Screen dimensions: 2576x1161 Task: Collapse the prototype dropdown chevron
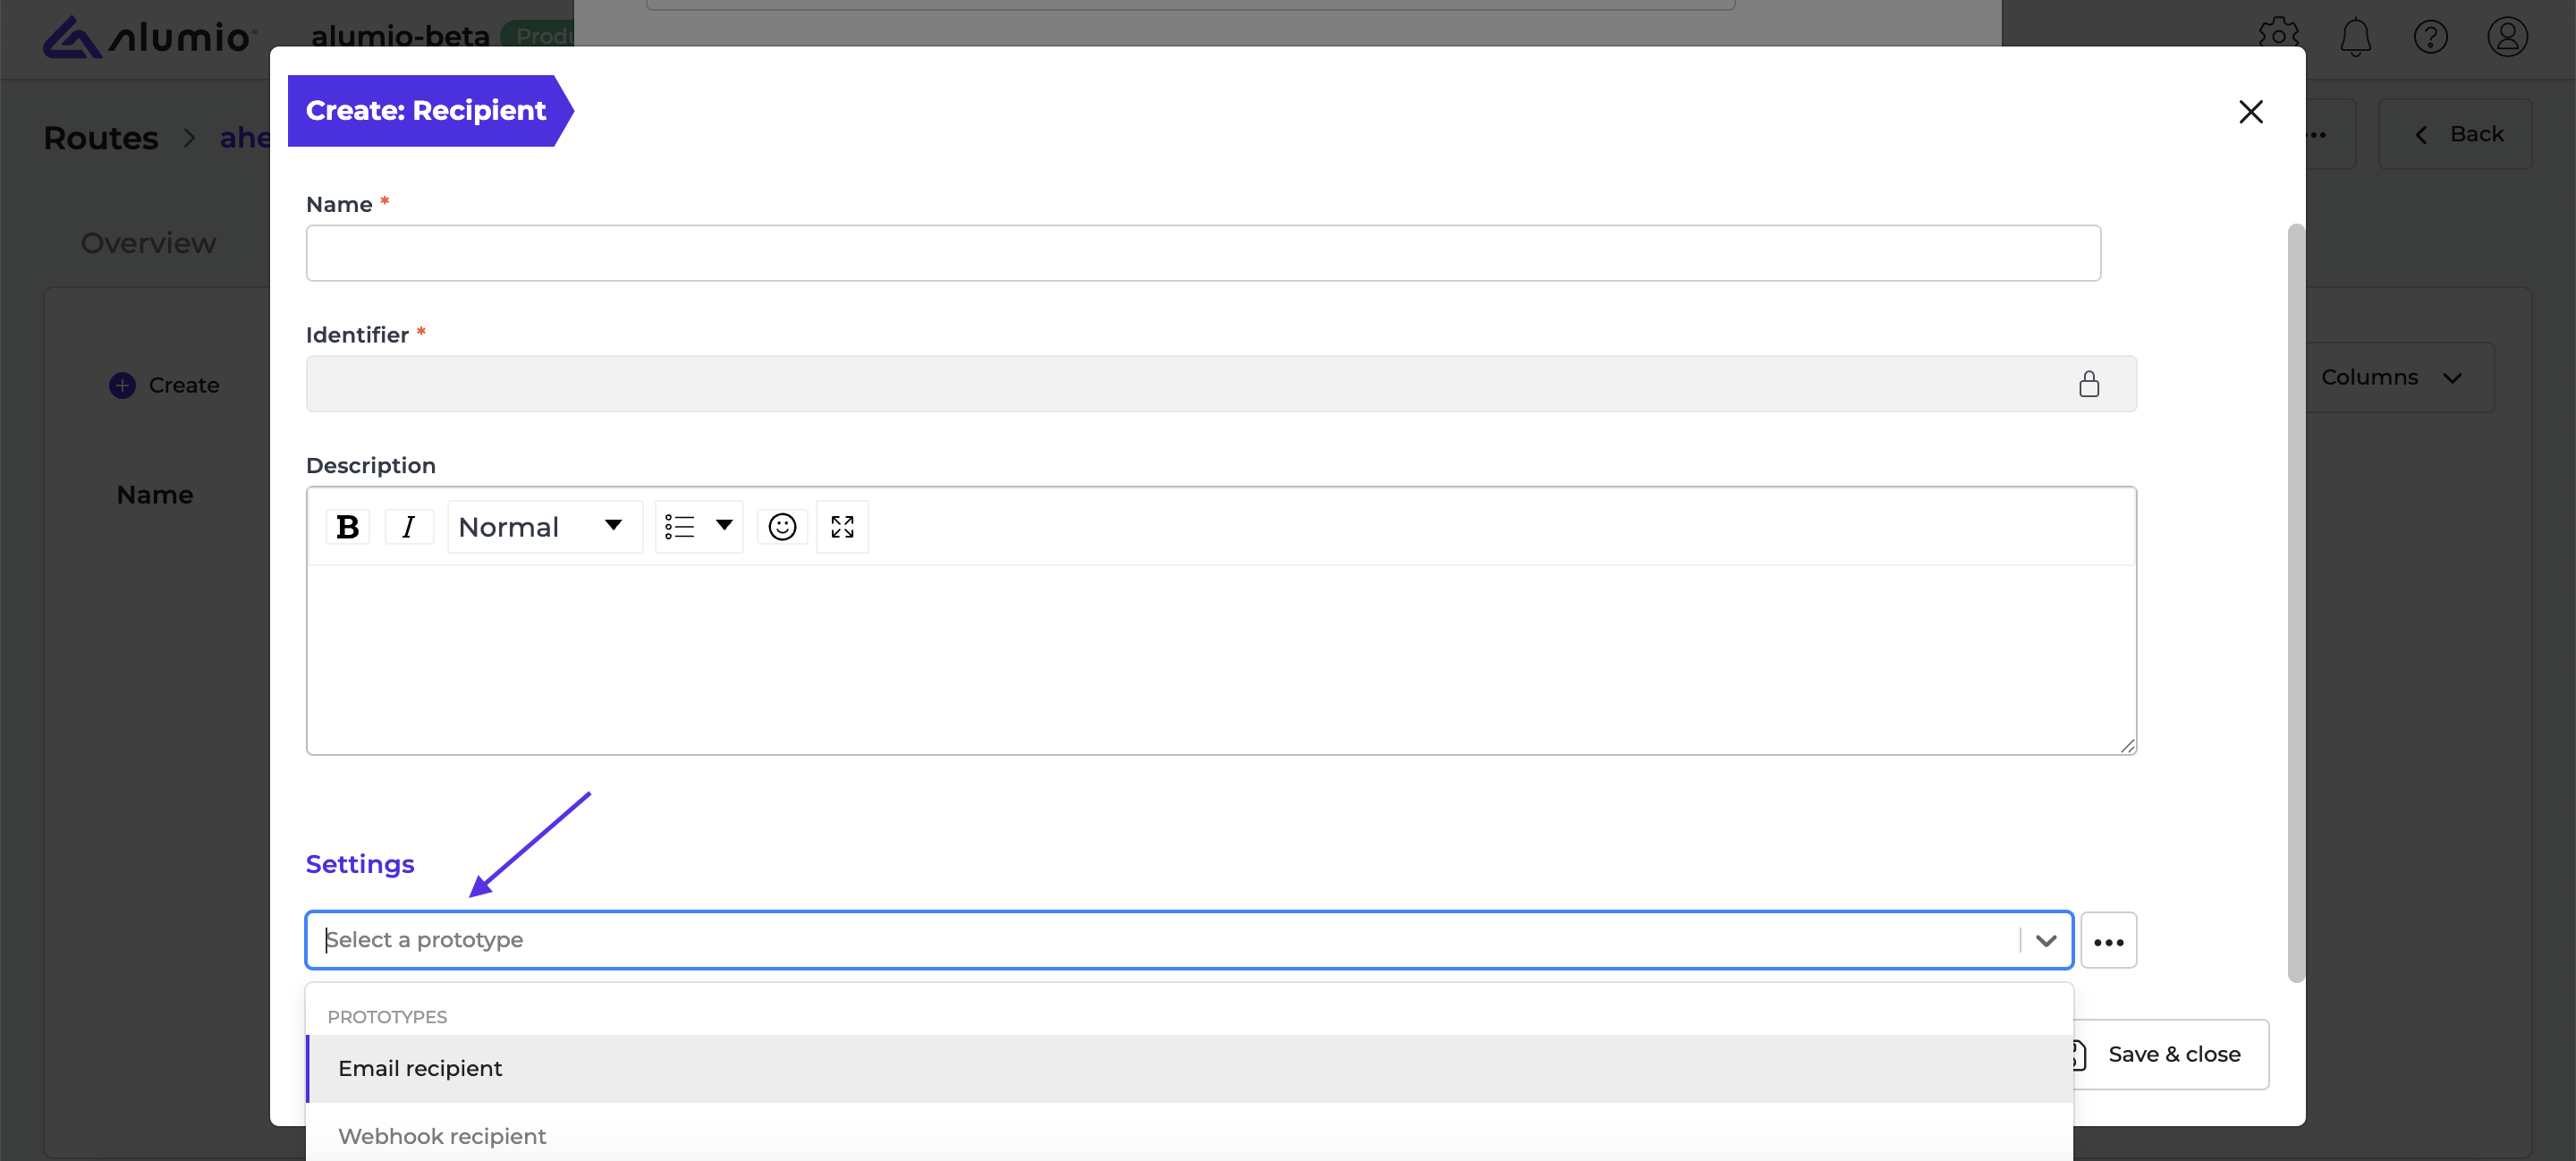tap(2046, 941)
